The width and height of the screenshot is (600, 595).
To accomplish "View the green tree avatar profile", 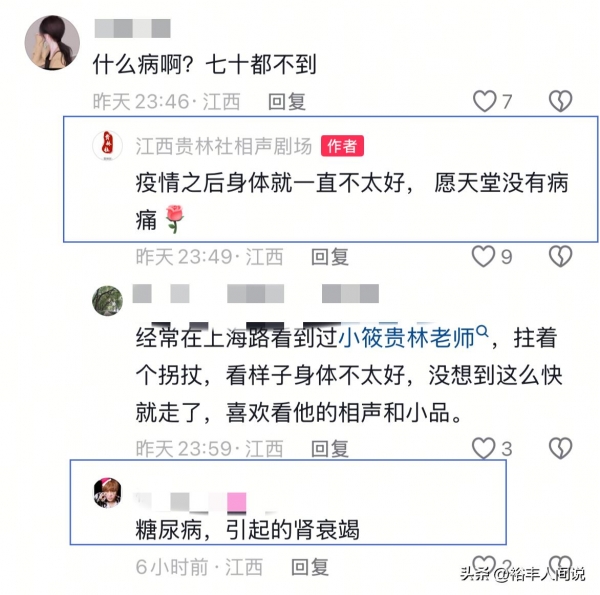I will pyautogui.click(x=108, y=301).
